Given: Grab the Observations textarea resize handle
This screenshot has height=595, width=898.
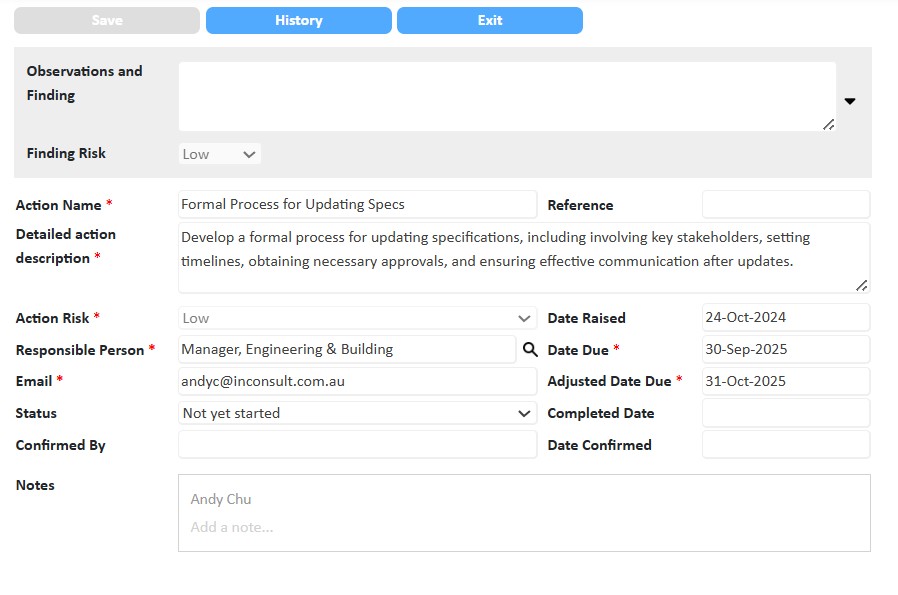Looking at the screenshot, I should 828,124.
